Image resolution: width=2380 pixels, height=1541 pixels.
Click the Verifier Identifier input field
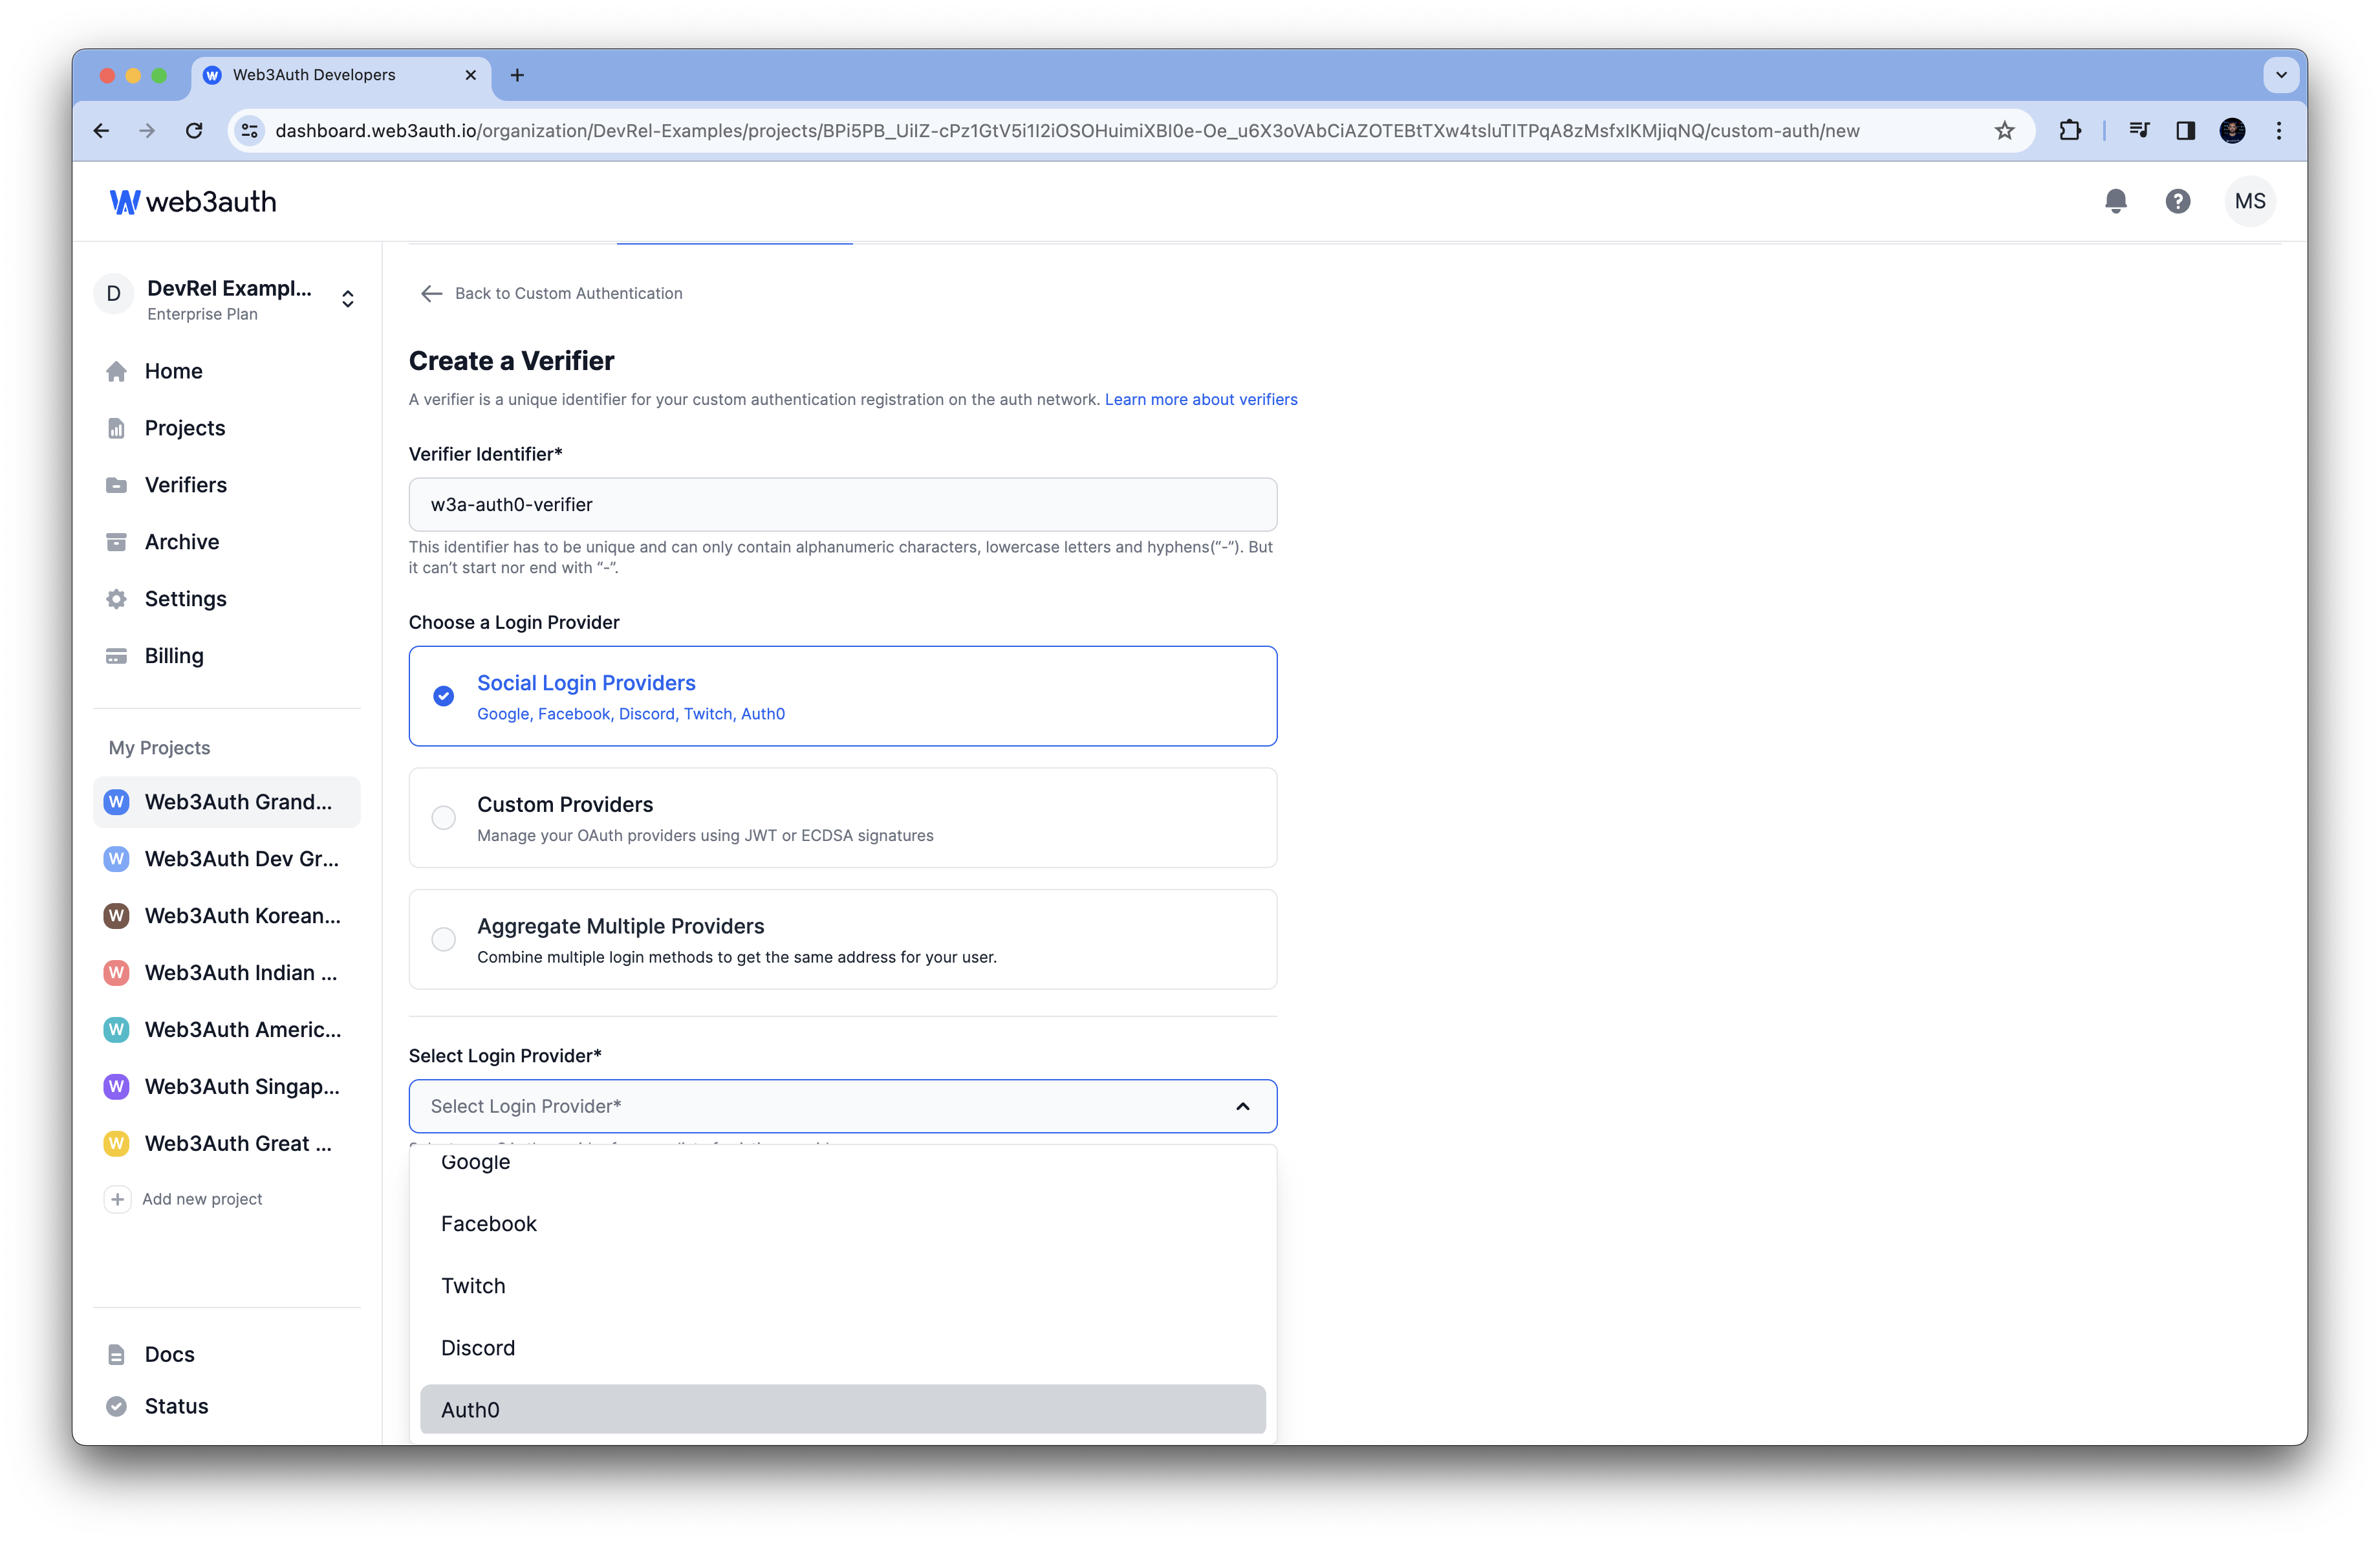pos(842,505)
